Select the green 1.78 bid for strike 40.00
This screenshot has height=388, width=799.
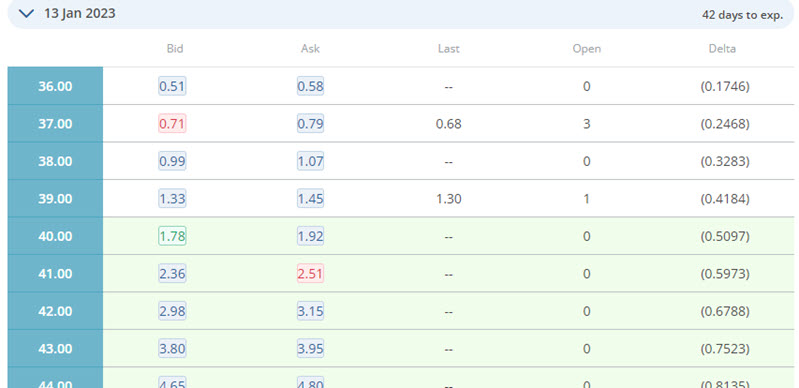click(x=172, y=236)
